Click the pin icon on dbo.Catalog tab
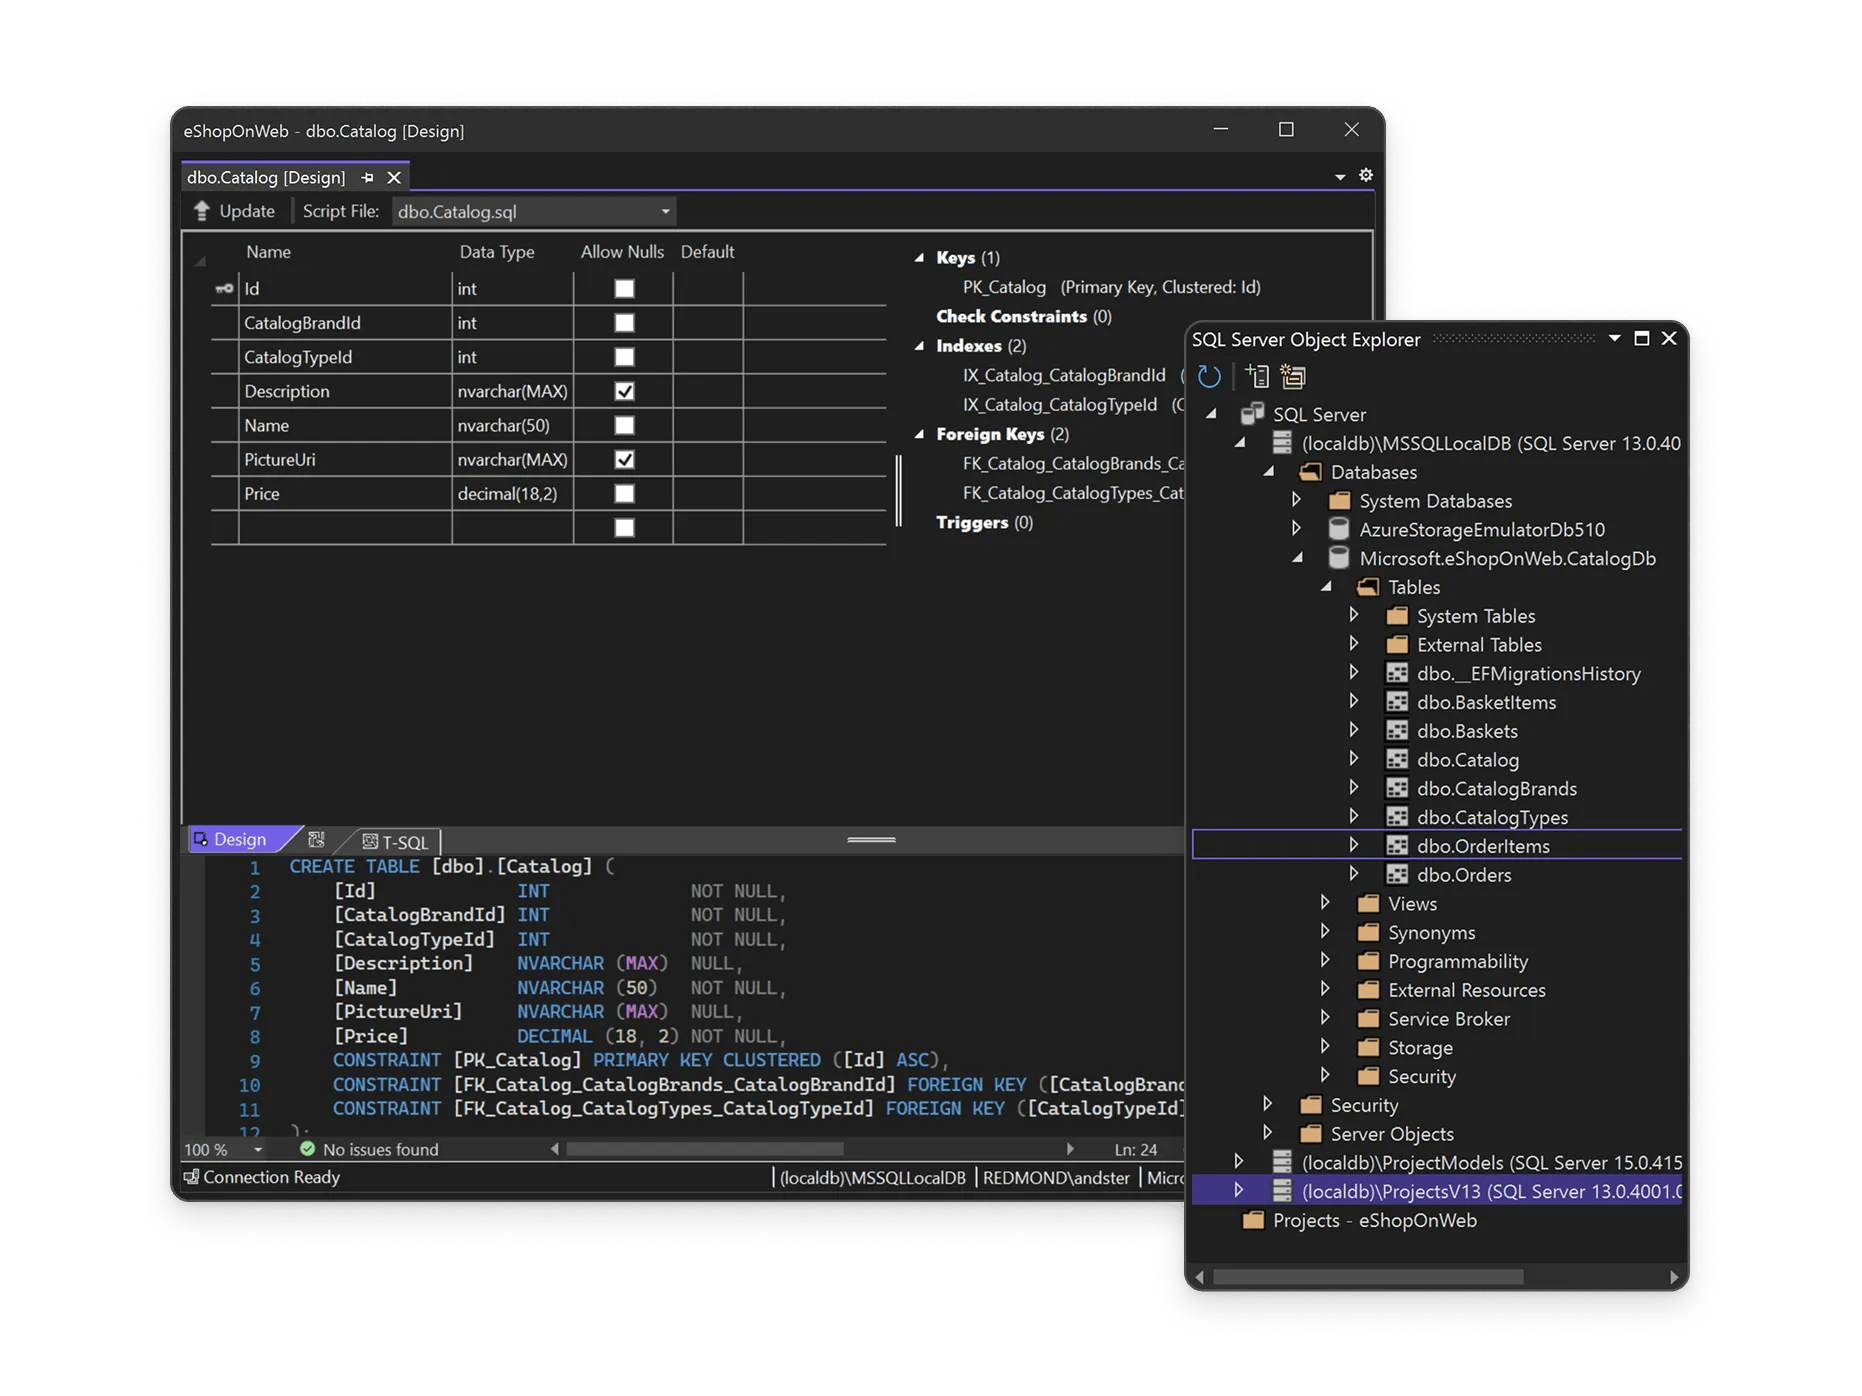1862x1396 pixels. (x=367, y=178)
